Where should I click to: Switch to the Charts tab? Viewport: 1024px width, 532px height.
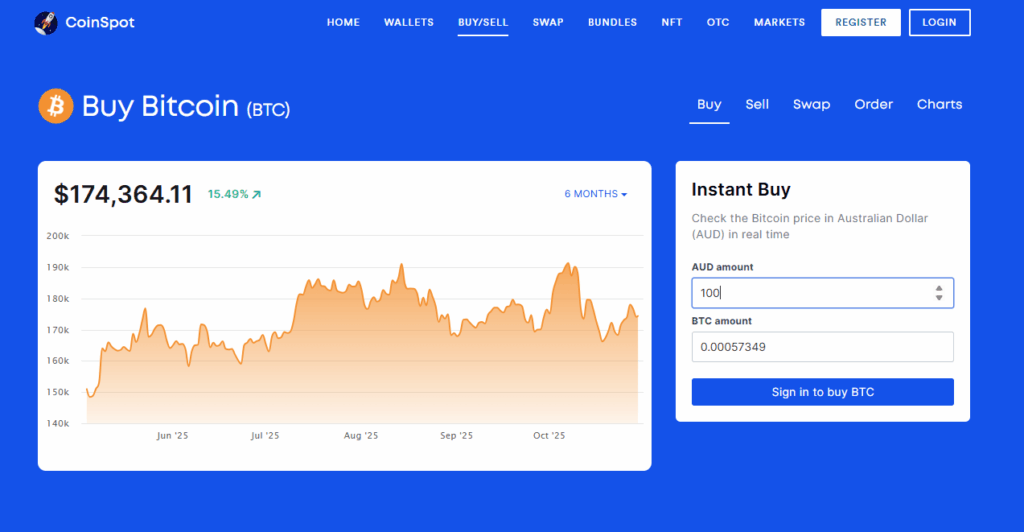pyautogui.click(x=939, y=104)
